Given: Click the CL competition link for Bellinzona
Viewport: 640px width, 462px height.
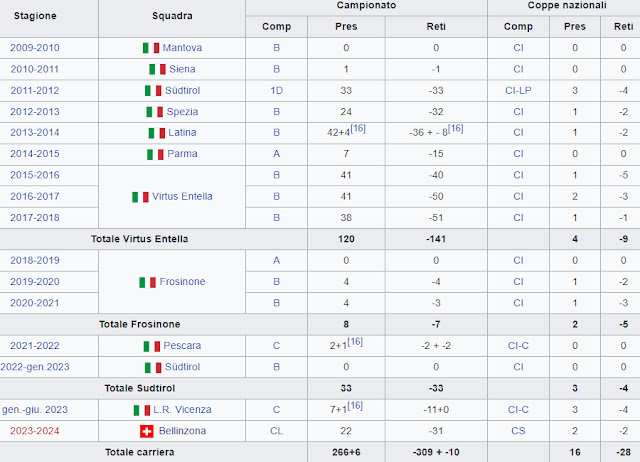Looking at the screenshot, I should 277,430.
